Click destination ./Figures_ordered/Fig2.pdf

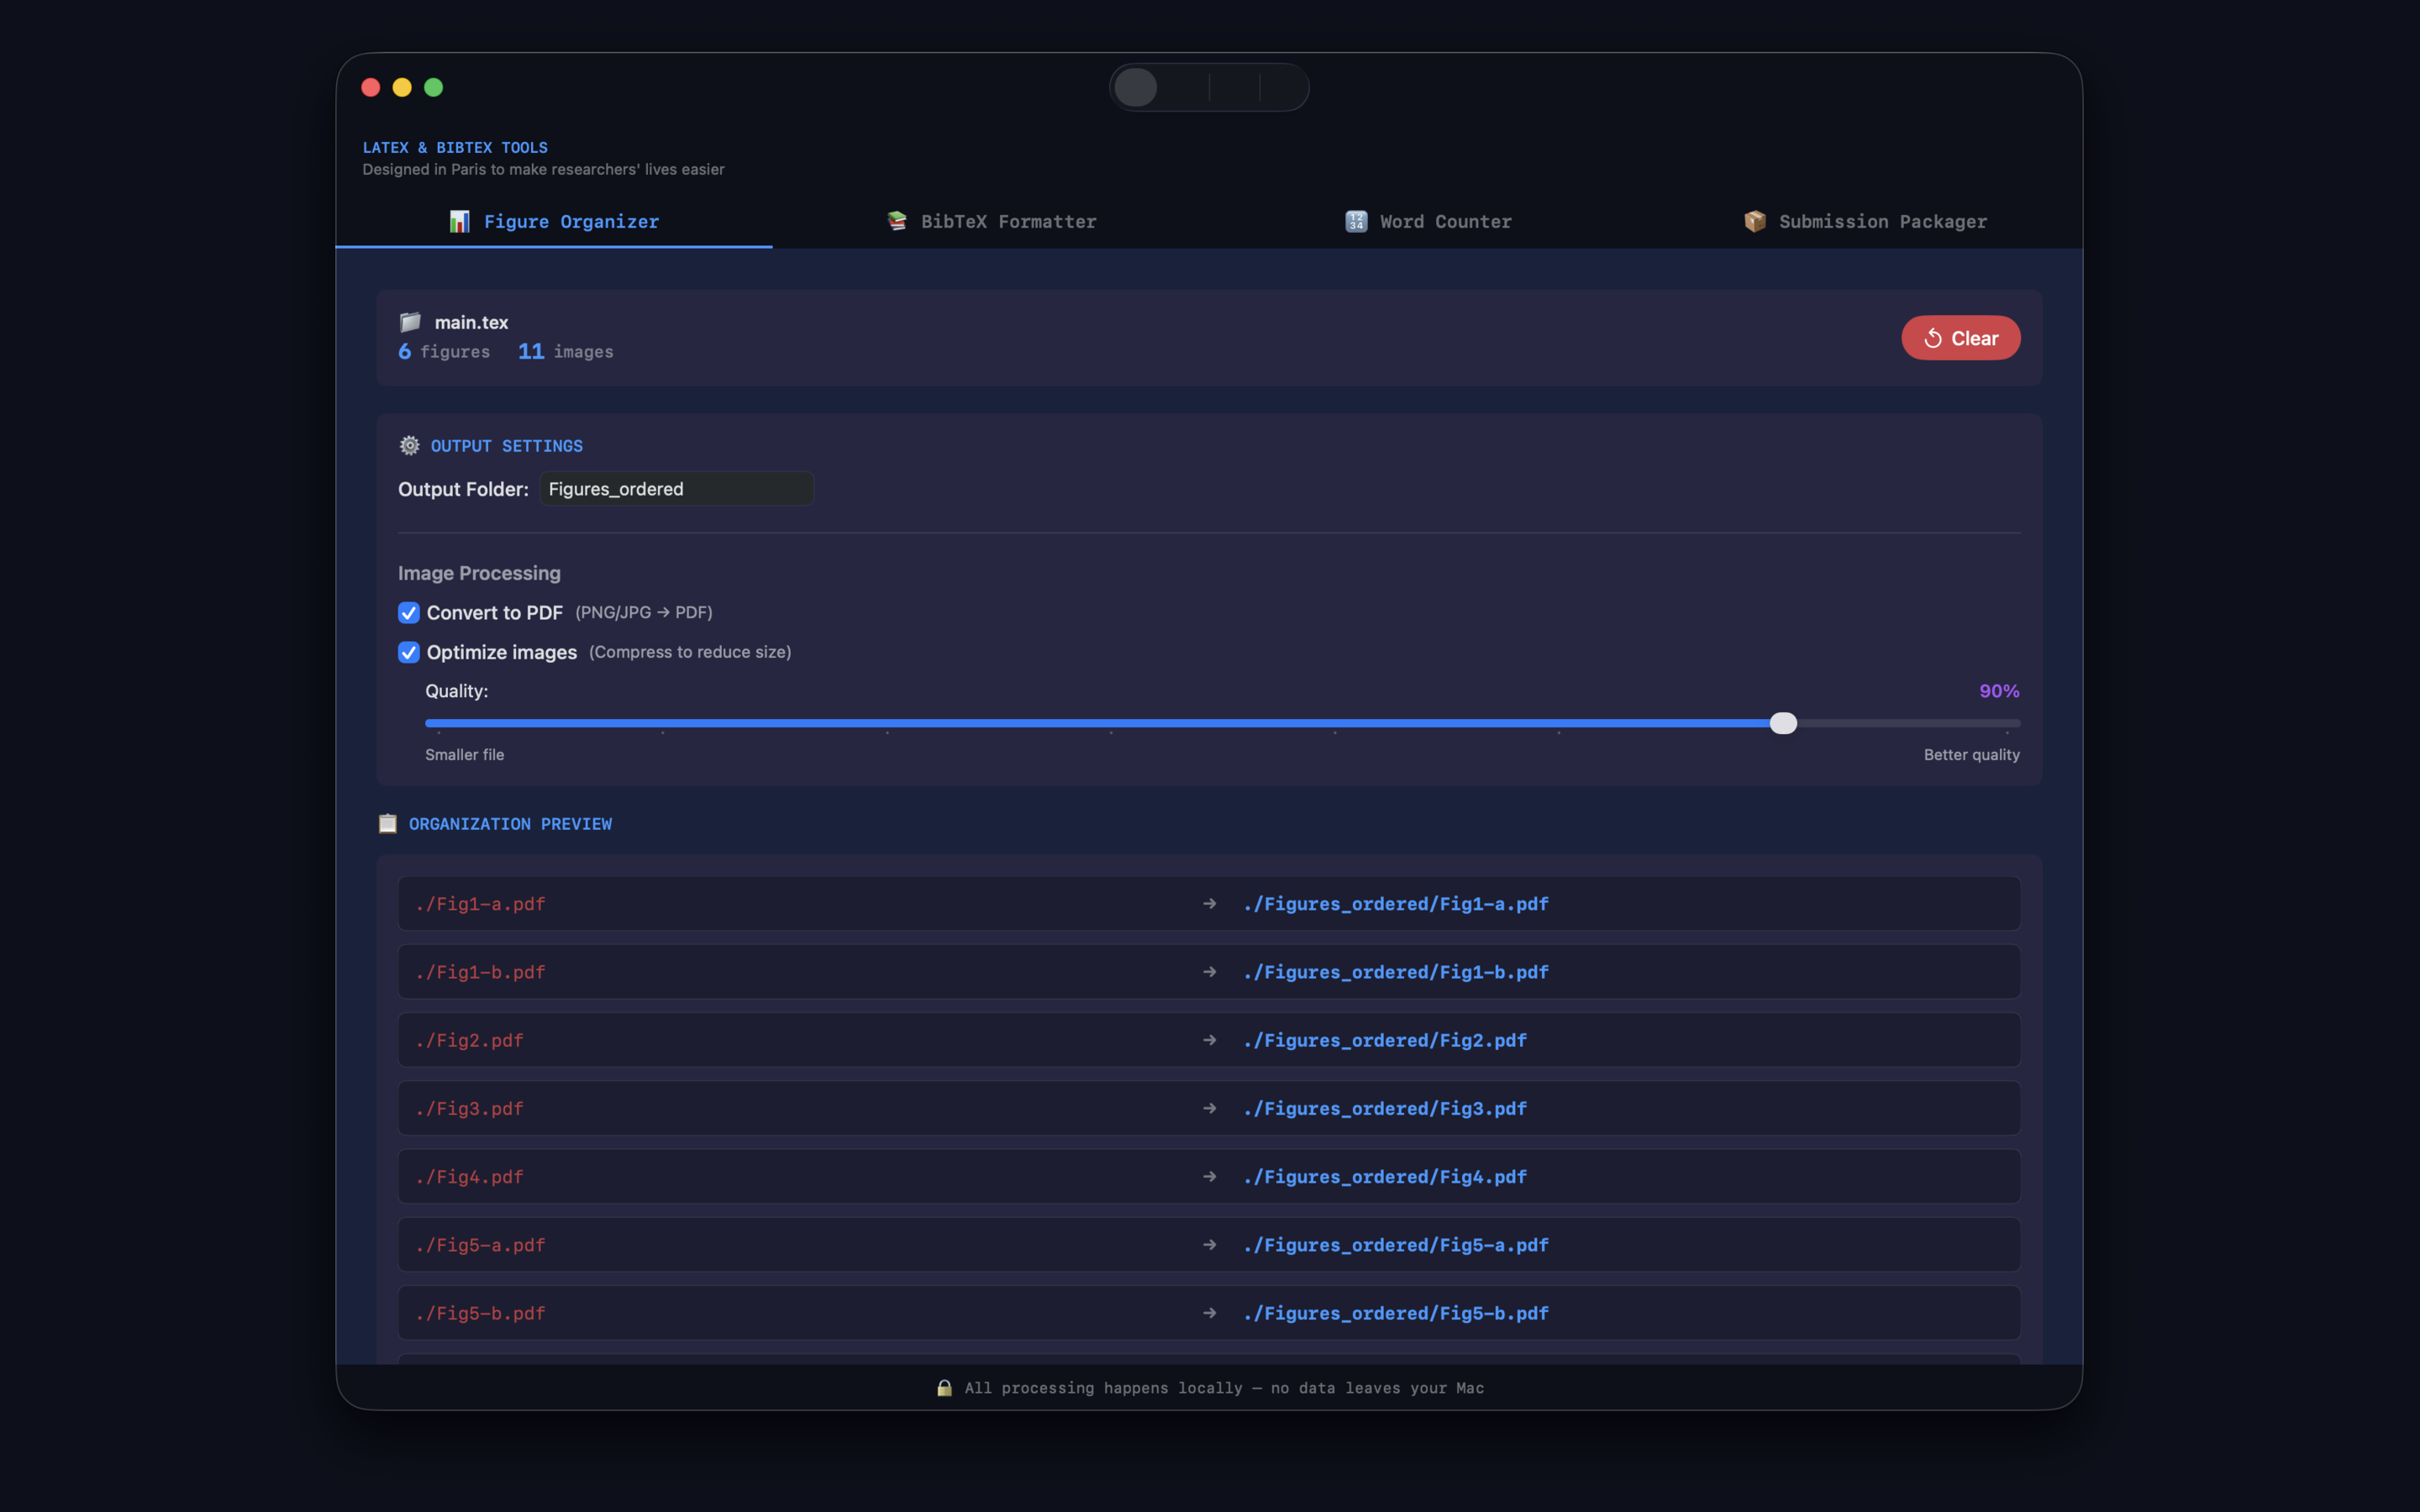click(x=1384, y=1040)
